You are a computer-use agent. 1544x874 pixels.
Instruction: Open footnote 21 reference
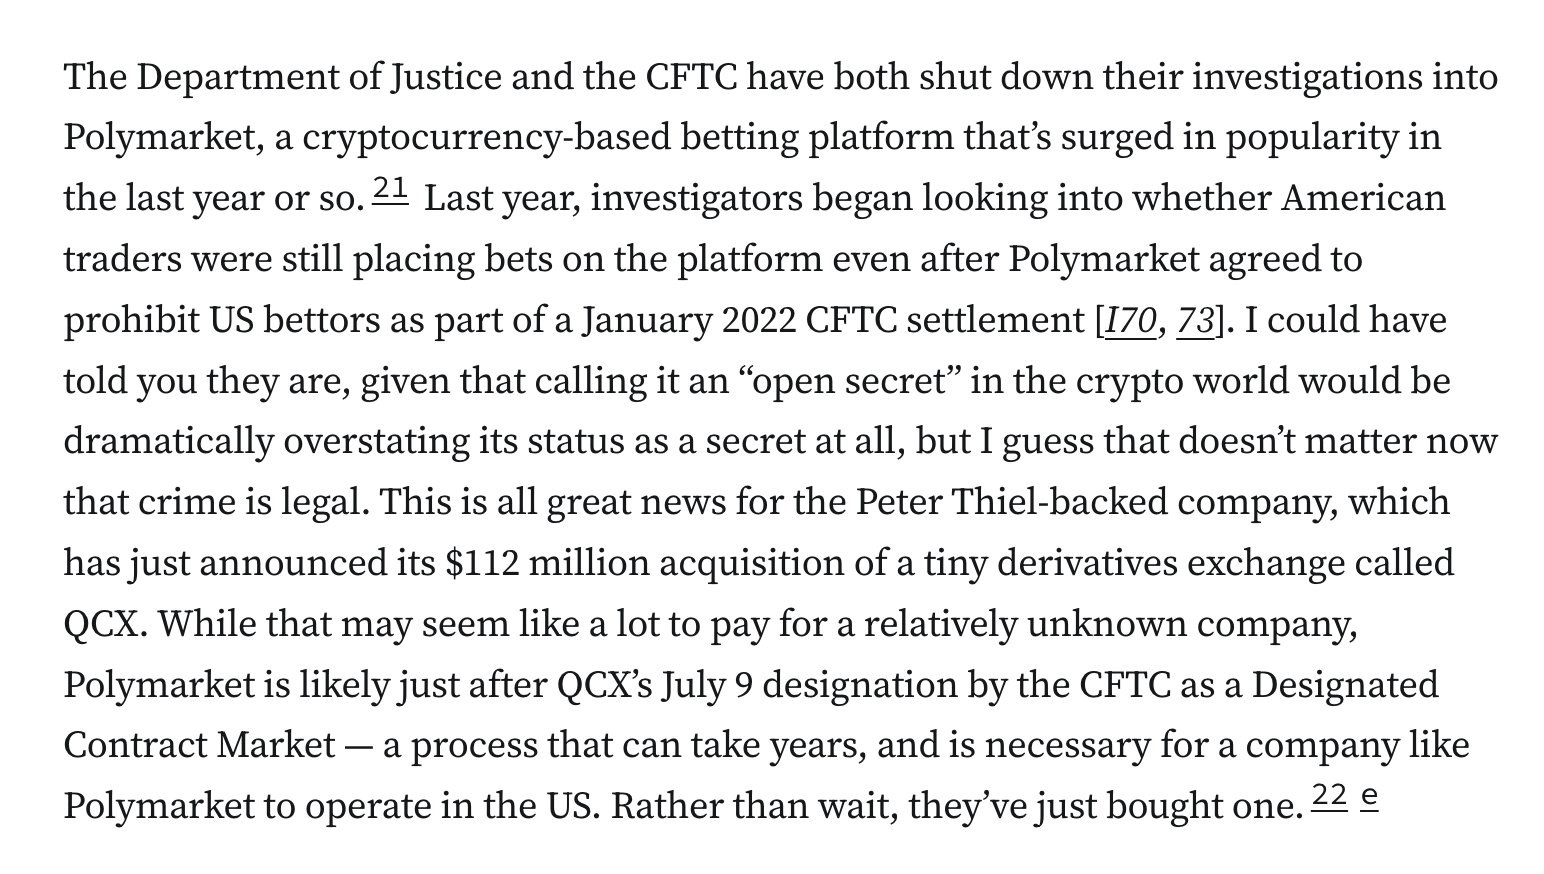(x=390, y=189)
